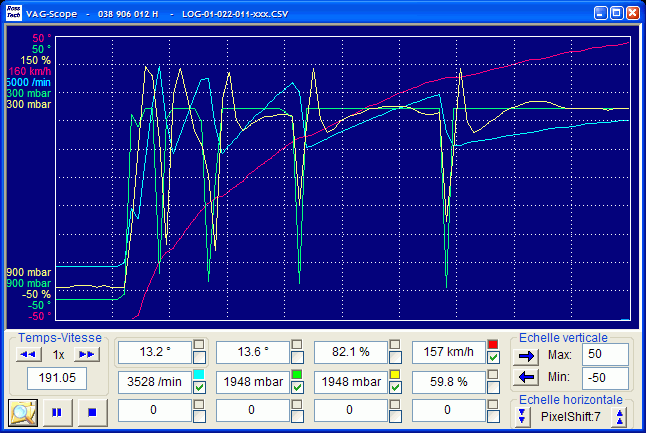This screenshot has height=433, width=646.
Task: Decrease horizontal PixelShift with down arrows
Action: 523,416
